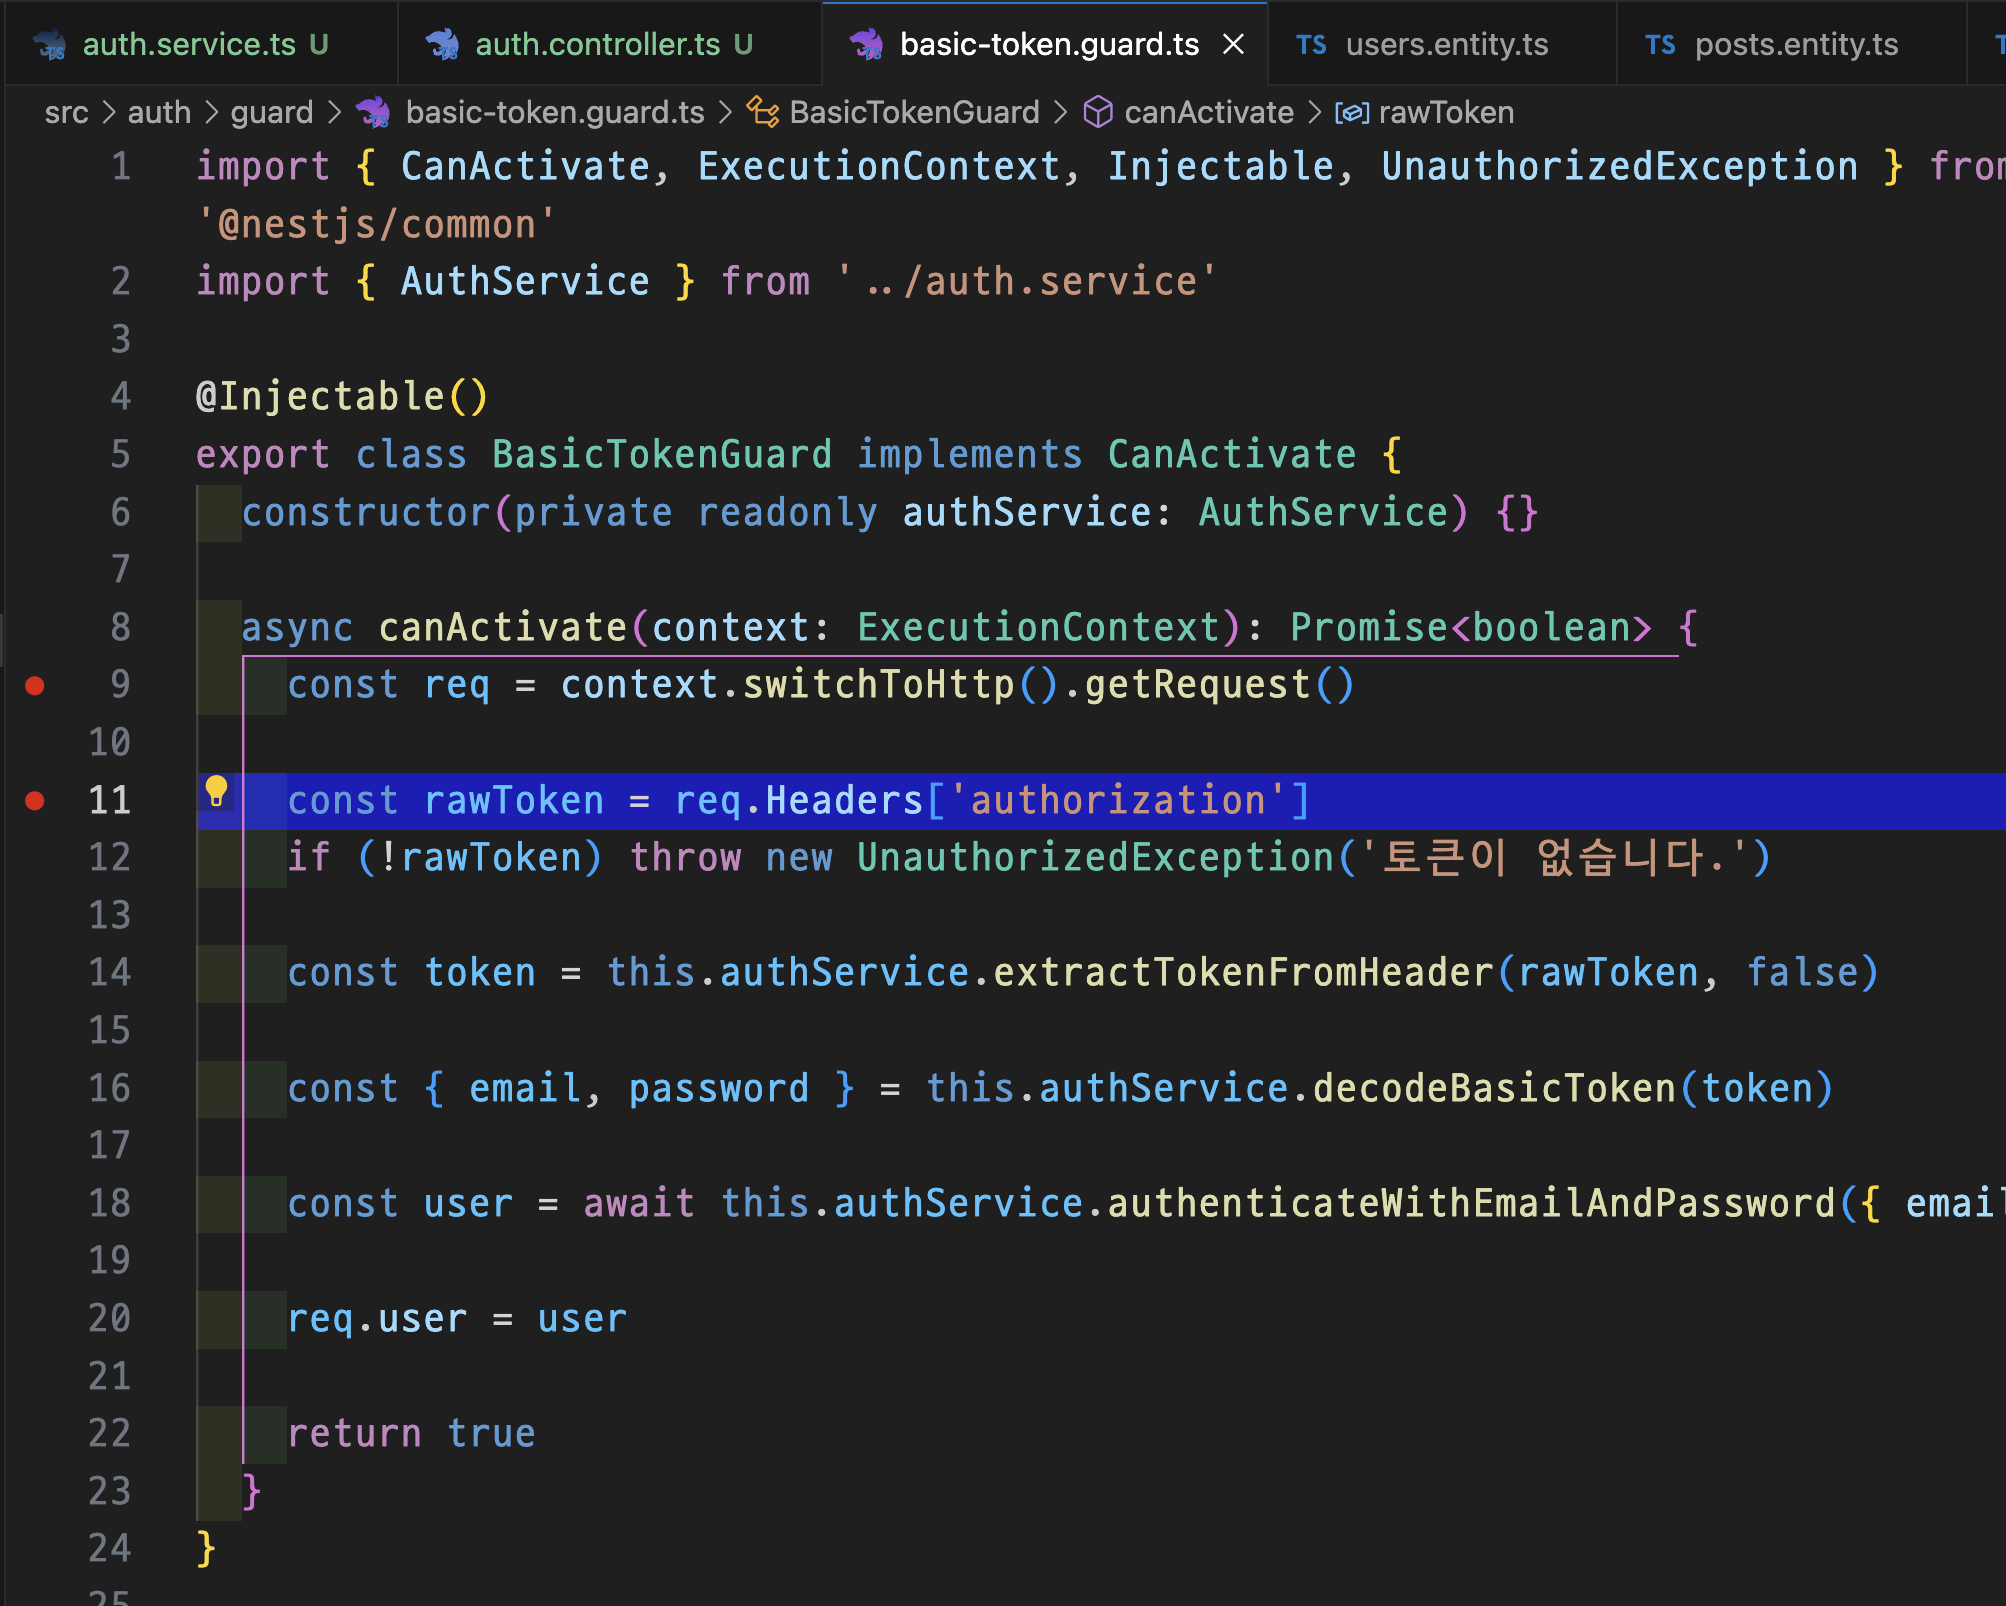Open the guard breadcrumb folder
Viewport: 2006px width, 1606px height.
point(272,113)
